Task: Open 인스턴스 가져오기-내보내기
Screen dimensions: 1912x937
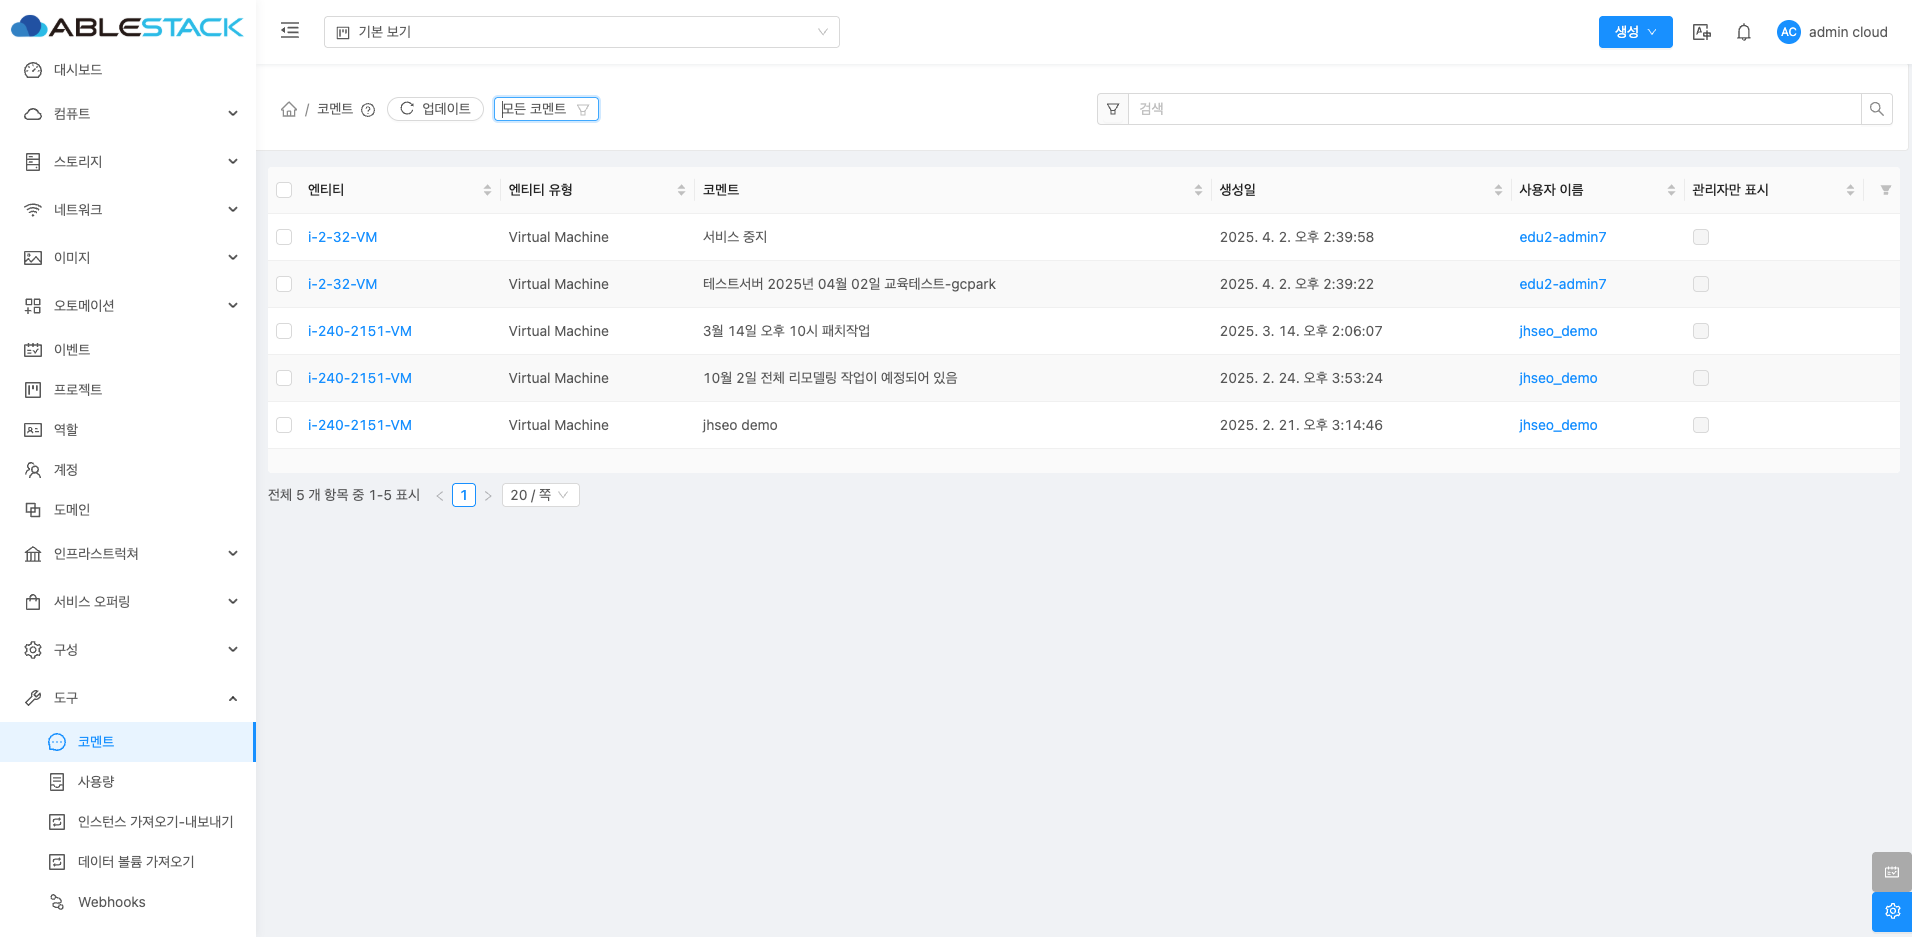Action: click(x=128, y=822)
